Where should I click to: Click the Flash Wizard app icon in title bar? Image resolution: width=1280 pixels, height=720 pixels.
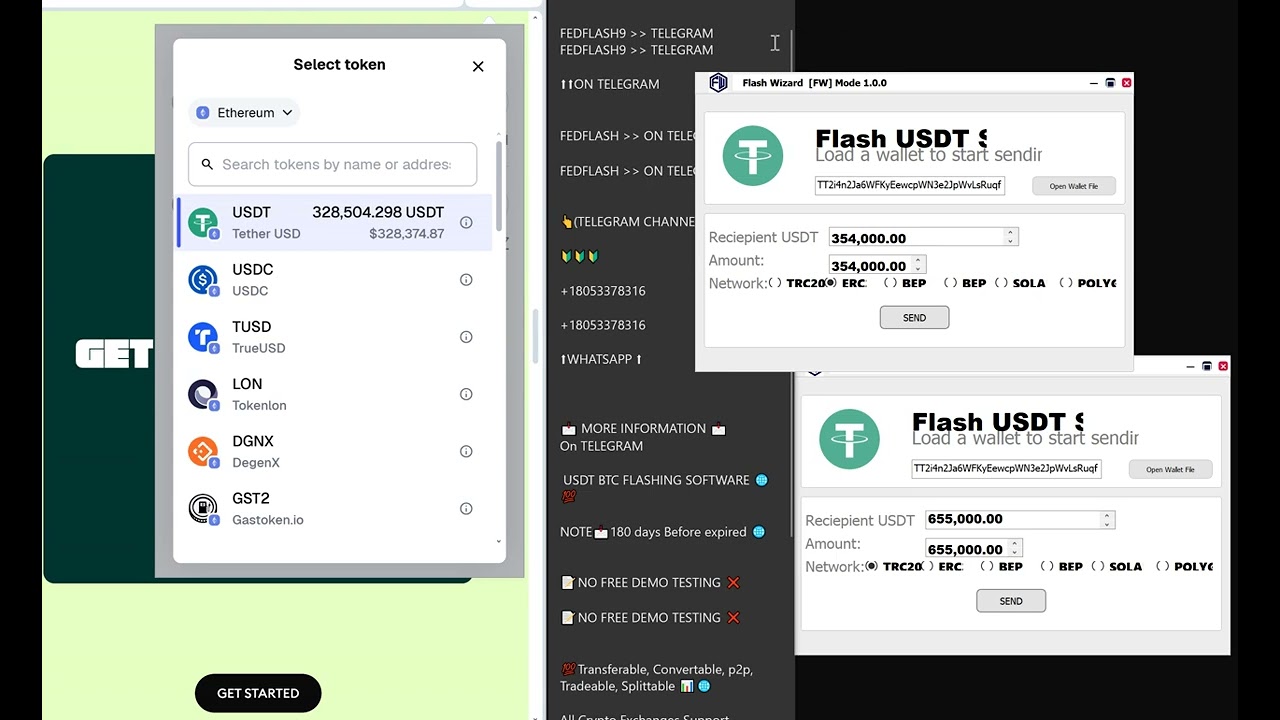(x=718, y=83)
